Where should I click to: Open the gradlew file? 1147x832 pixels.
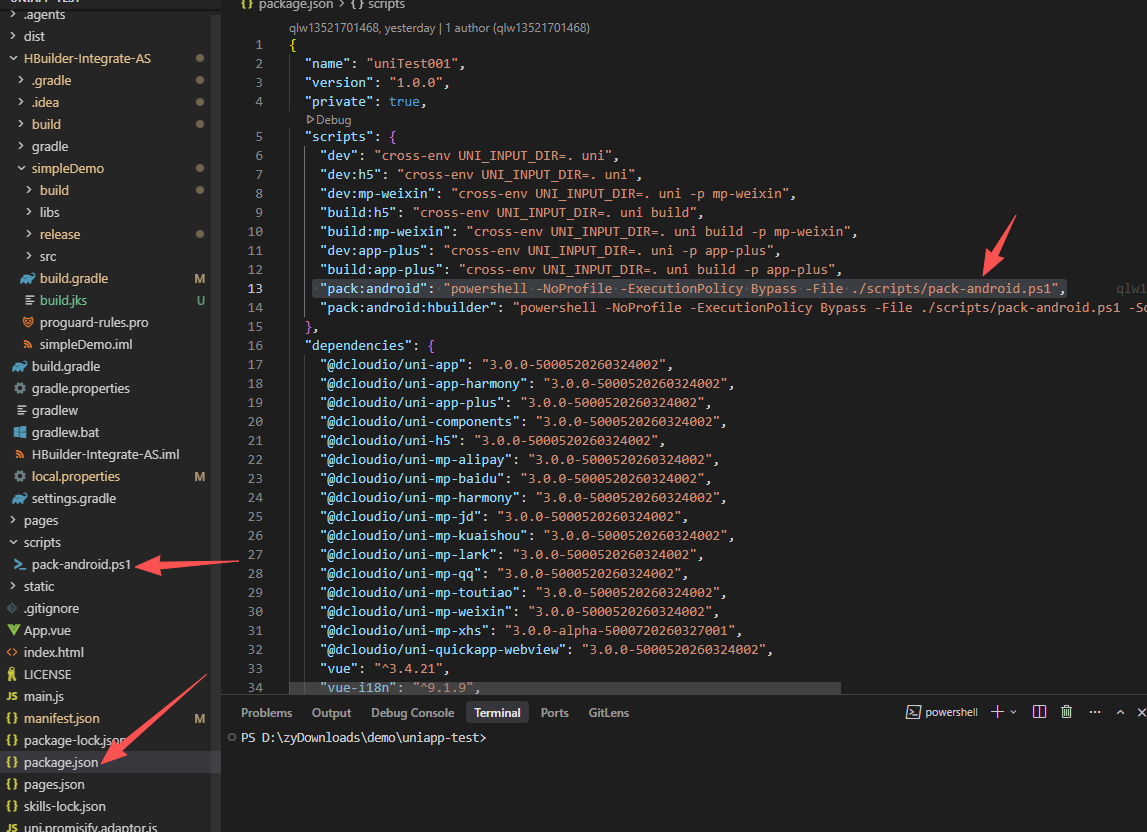point(110,410)
